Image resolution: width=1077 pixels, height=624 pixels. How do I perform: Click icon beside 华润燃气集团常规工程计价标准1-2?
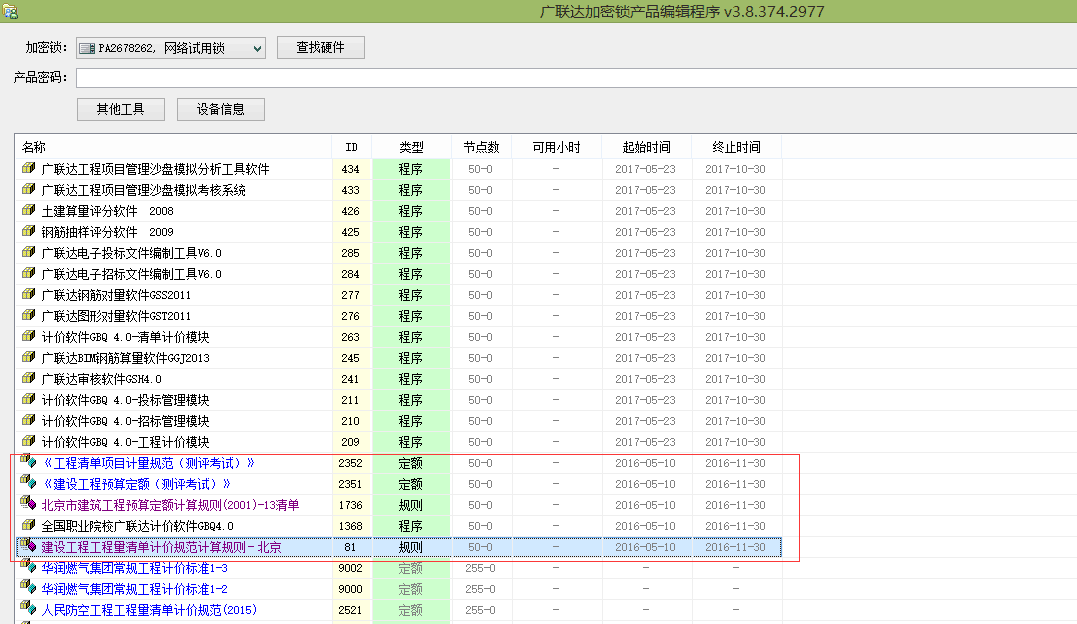pos(28,587)
